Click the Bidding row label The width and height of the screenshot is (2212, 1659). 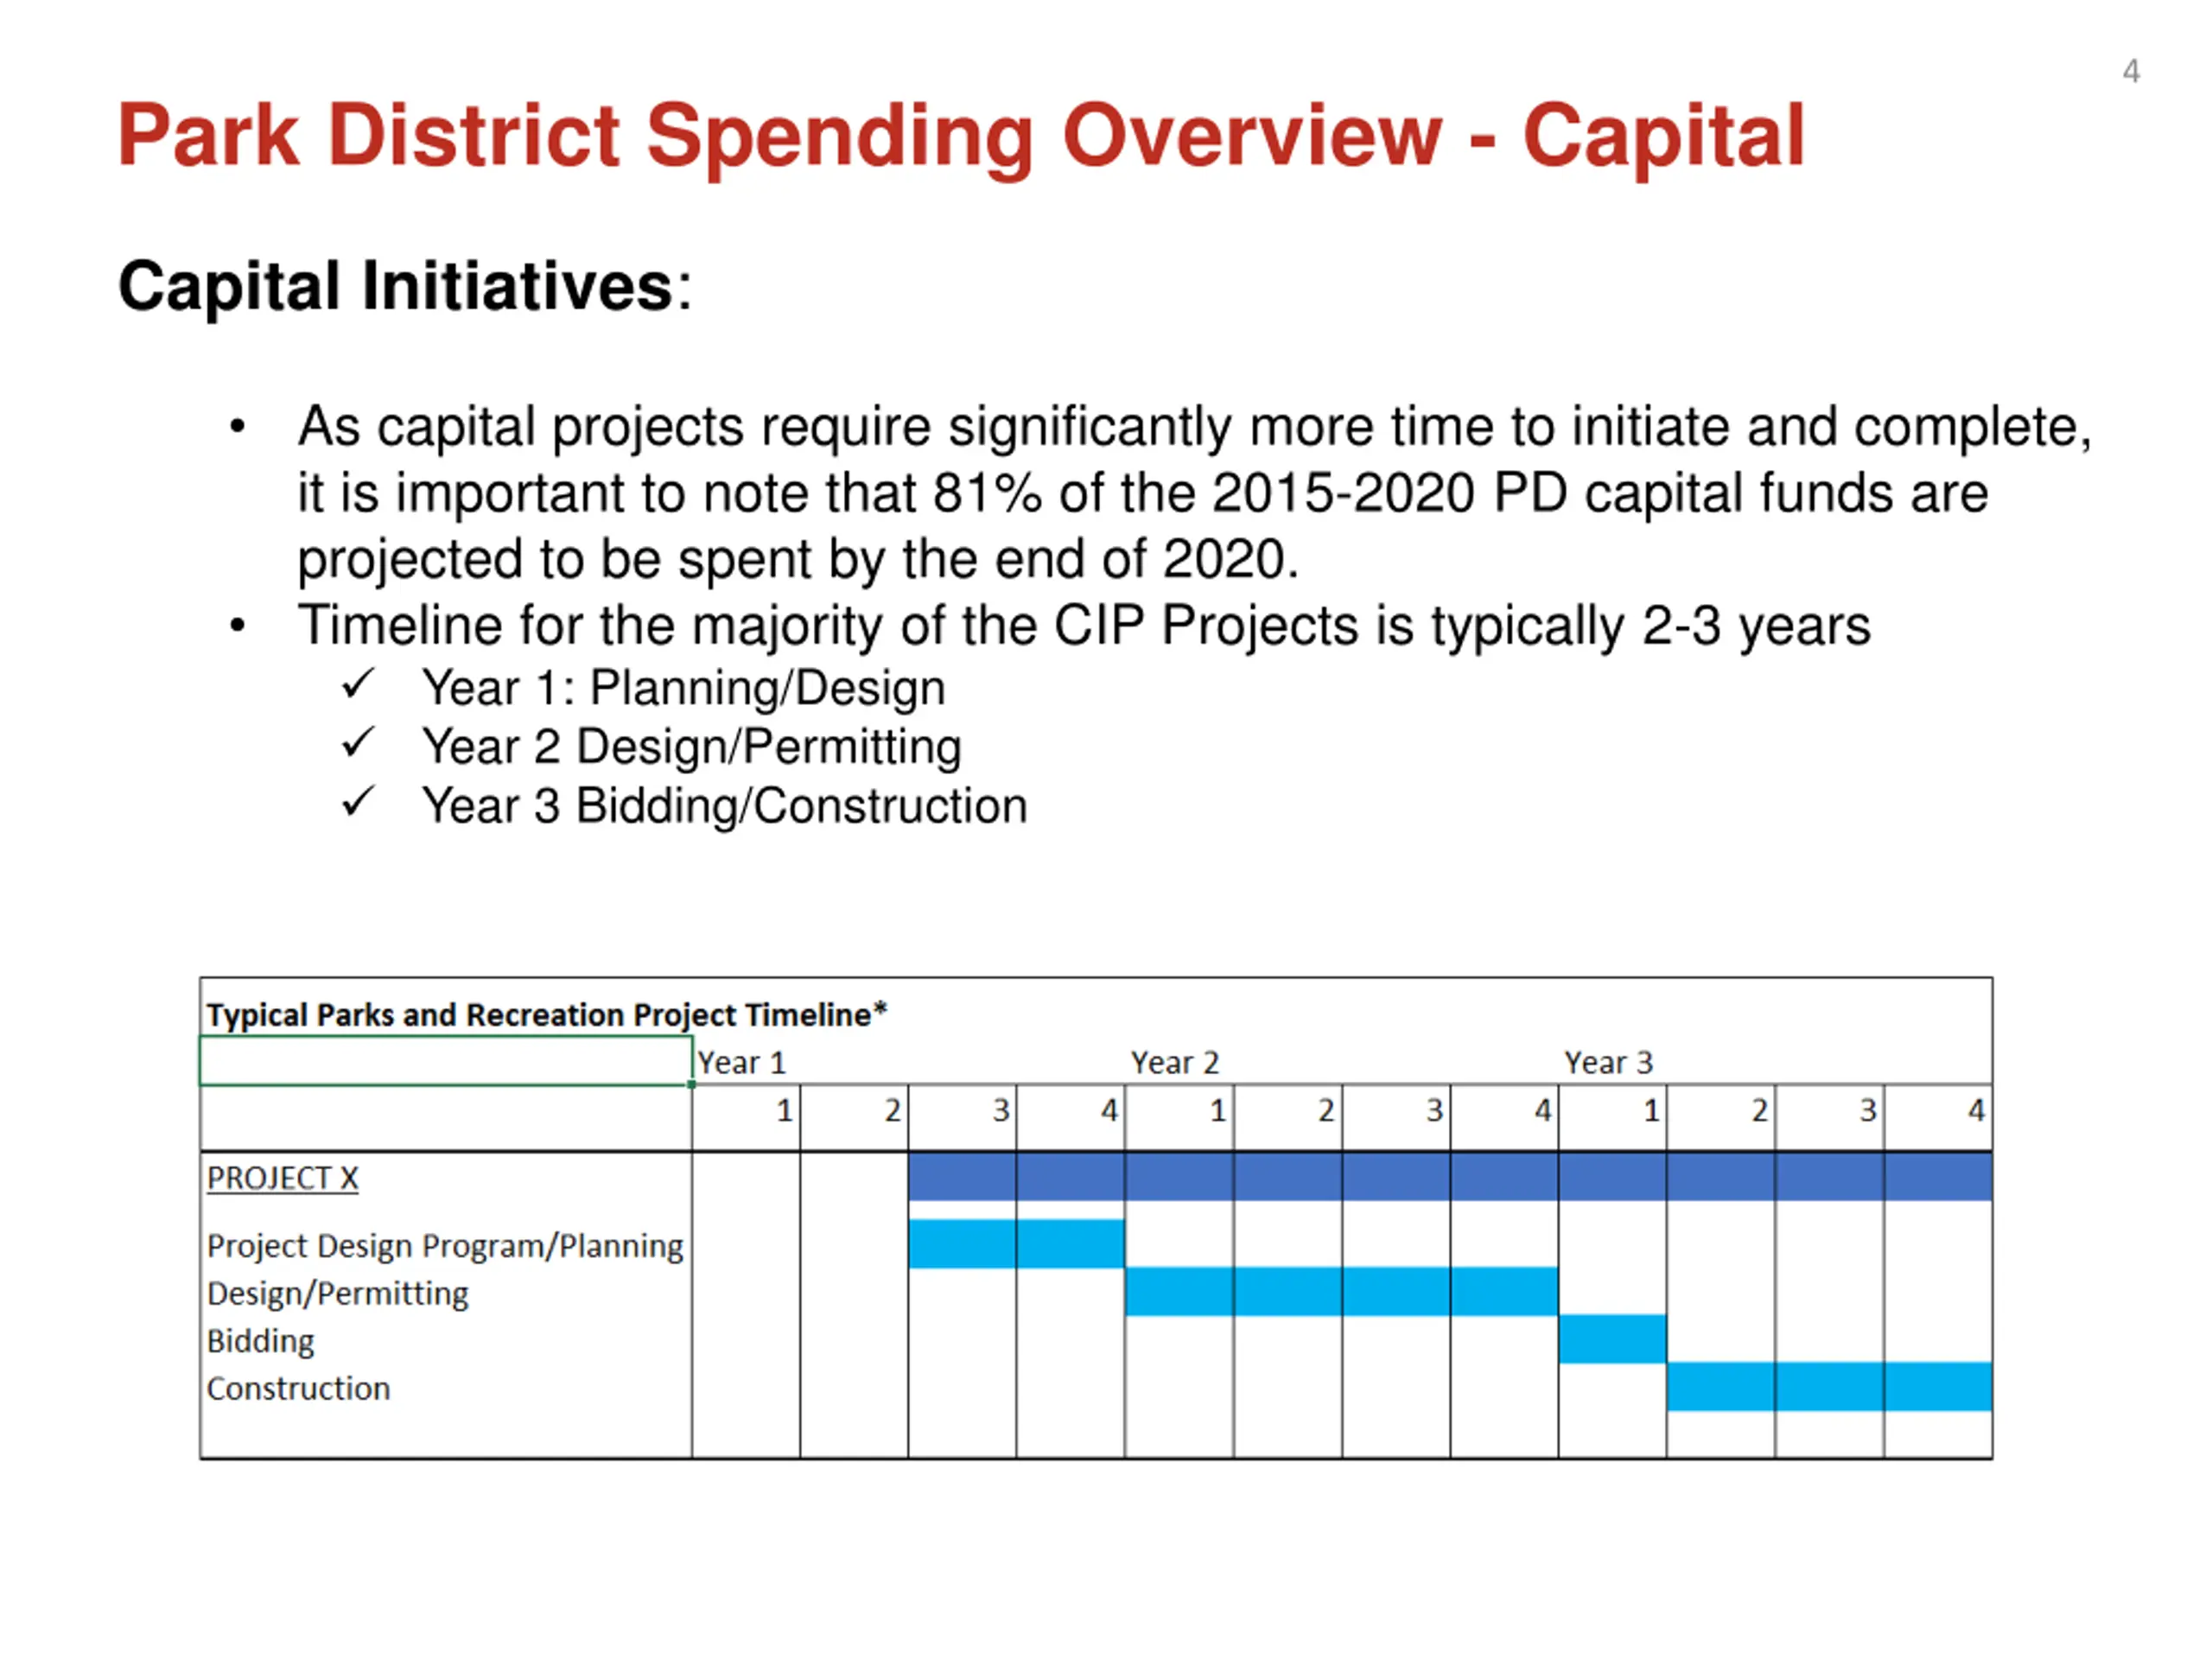pyautogui.click(x=261, y=1340)
